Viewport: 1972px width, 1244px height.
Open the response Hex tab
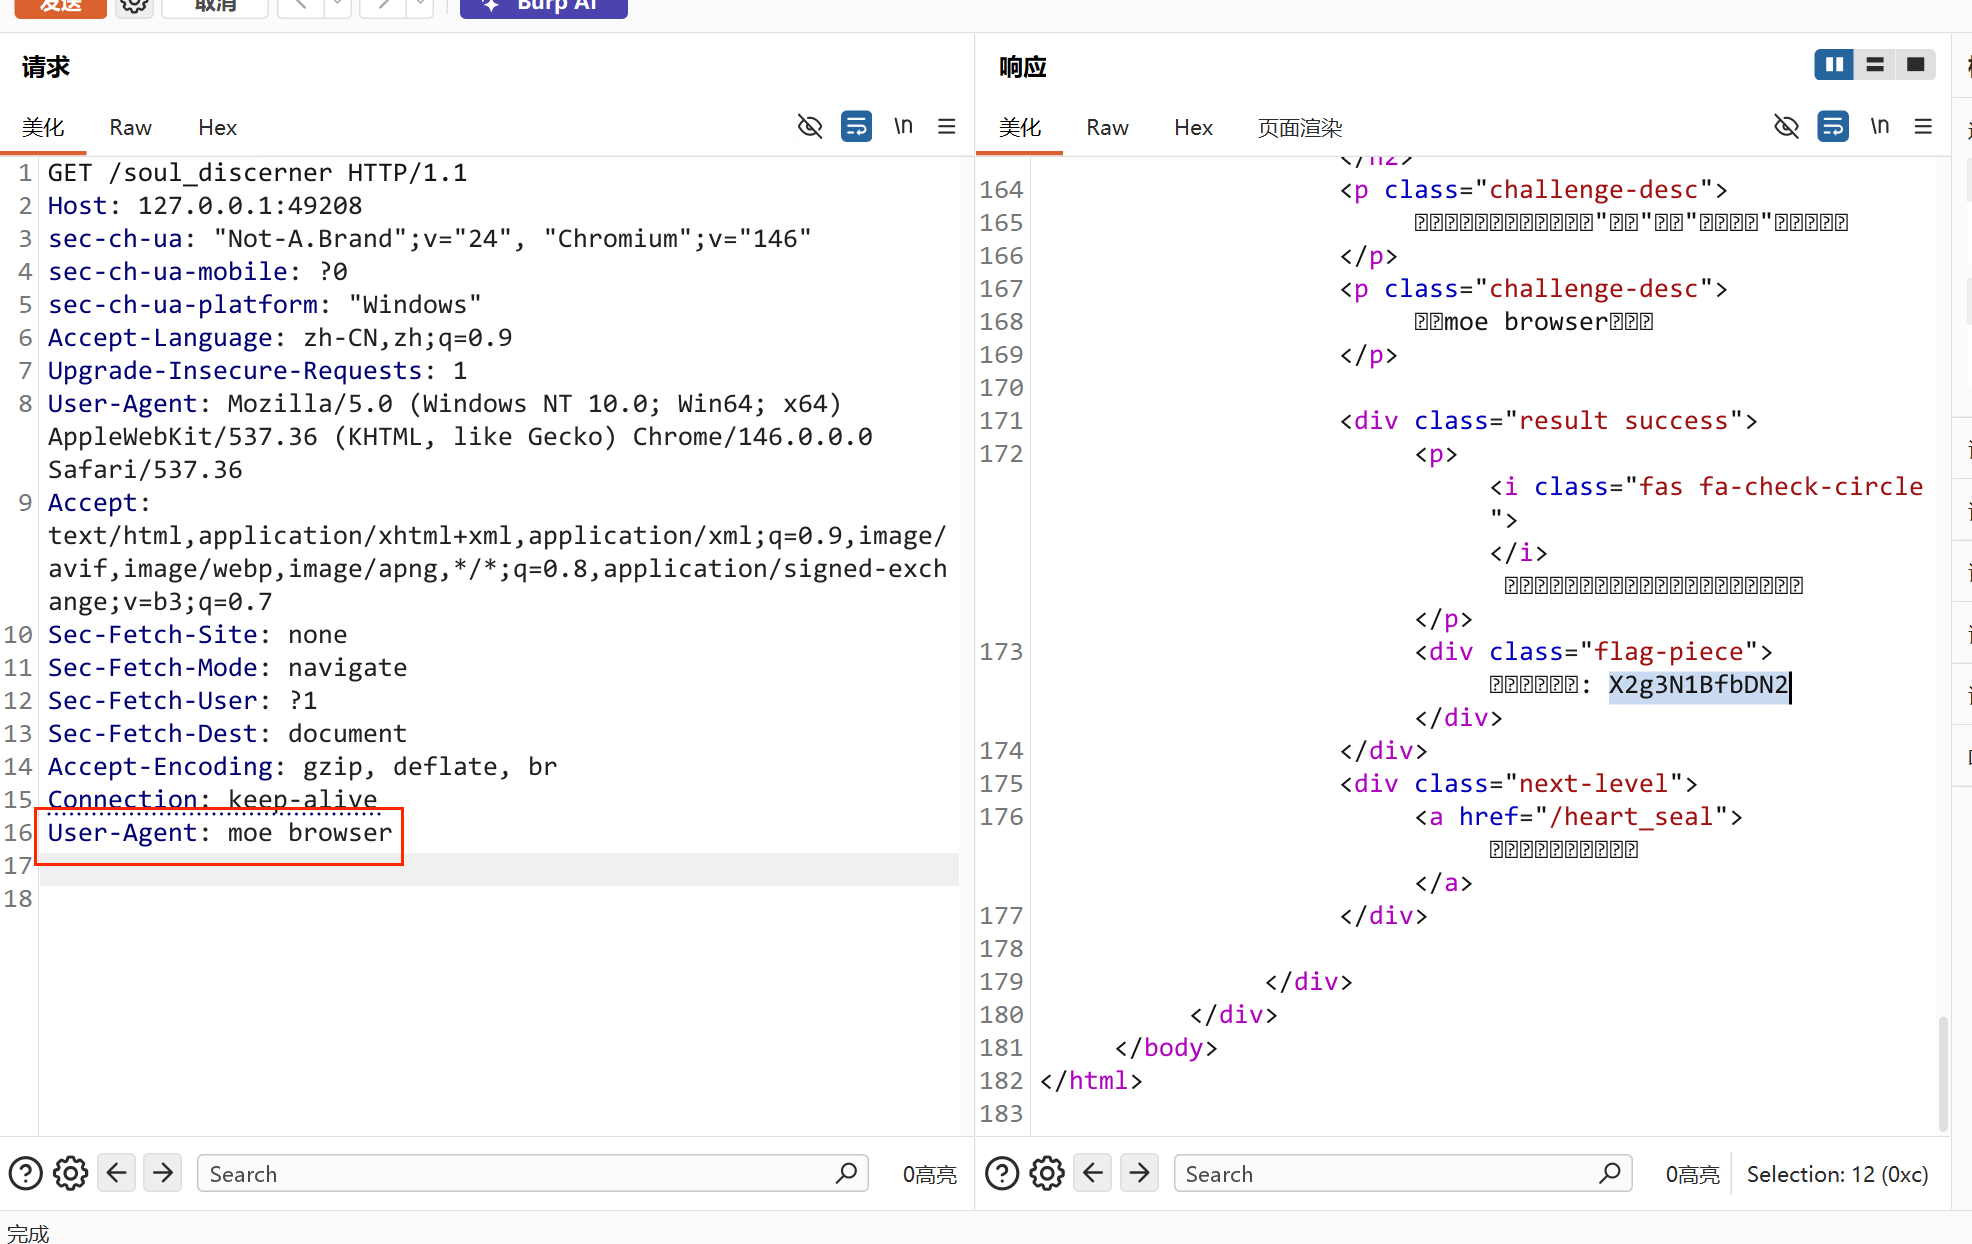coord(1193,127)
